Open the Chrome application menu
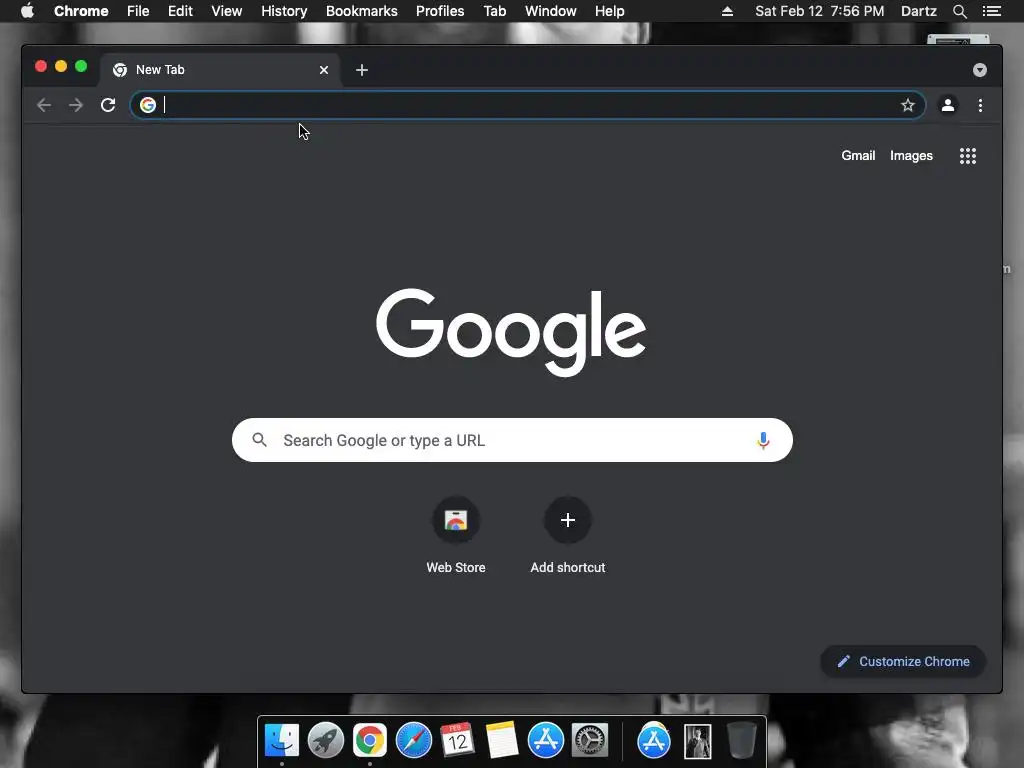The image size is (1024, 768). coord(81,11)
